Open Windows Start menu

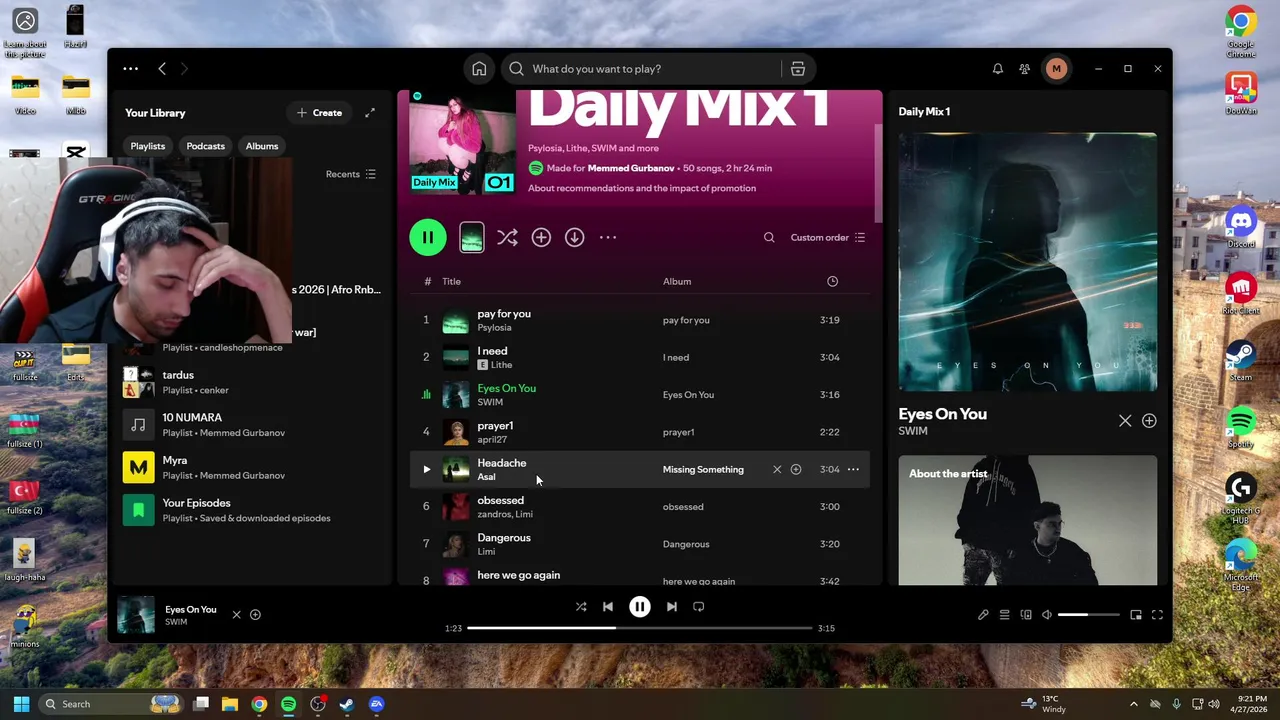(21, 704)
